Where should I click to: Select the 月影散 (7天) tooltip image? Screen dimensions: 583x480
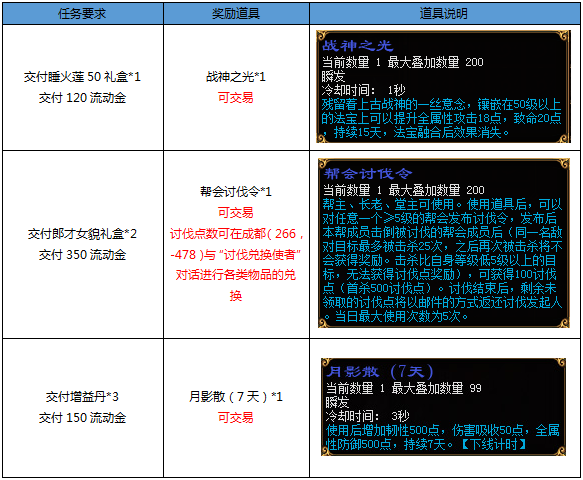pyautogui.click(x=443, y=407)
